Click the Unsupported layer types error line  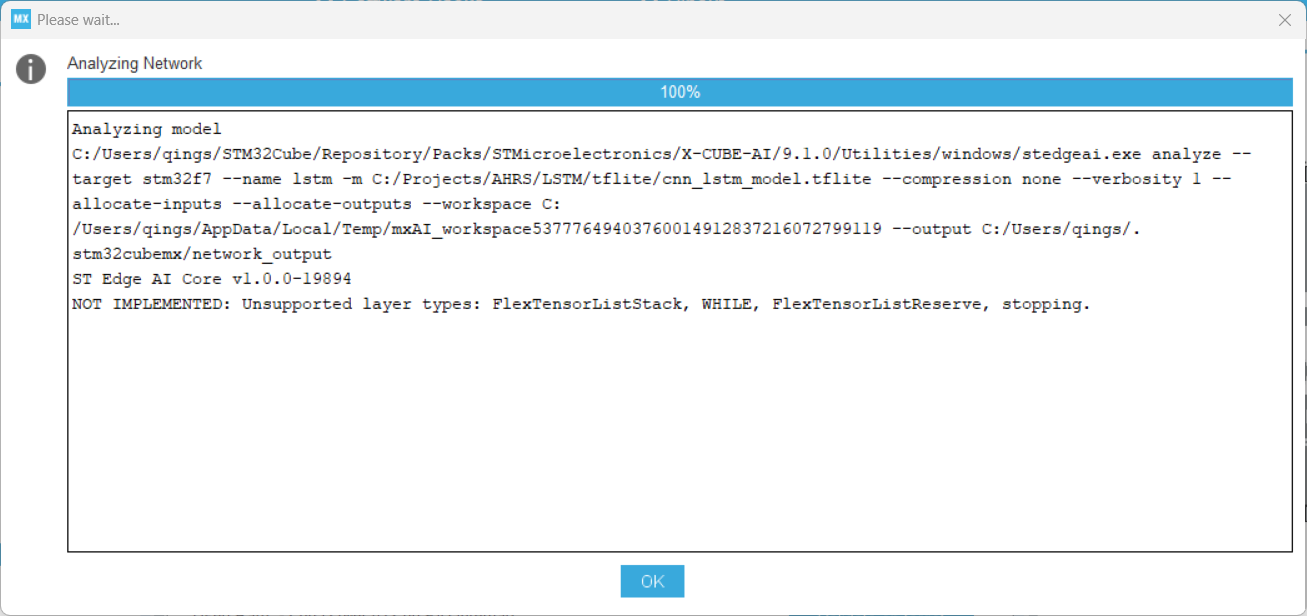[580, 303]
